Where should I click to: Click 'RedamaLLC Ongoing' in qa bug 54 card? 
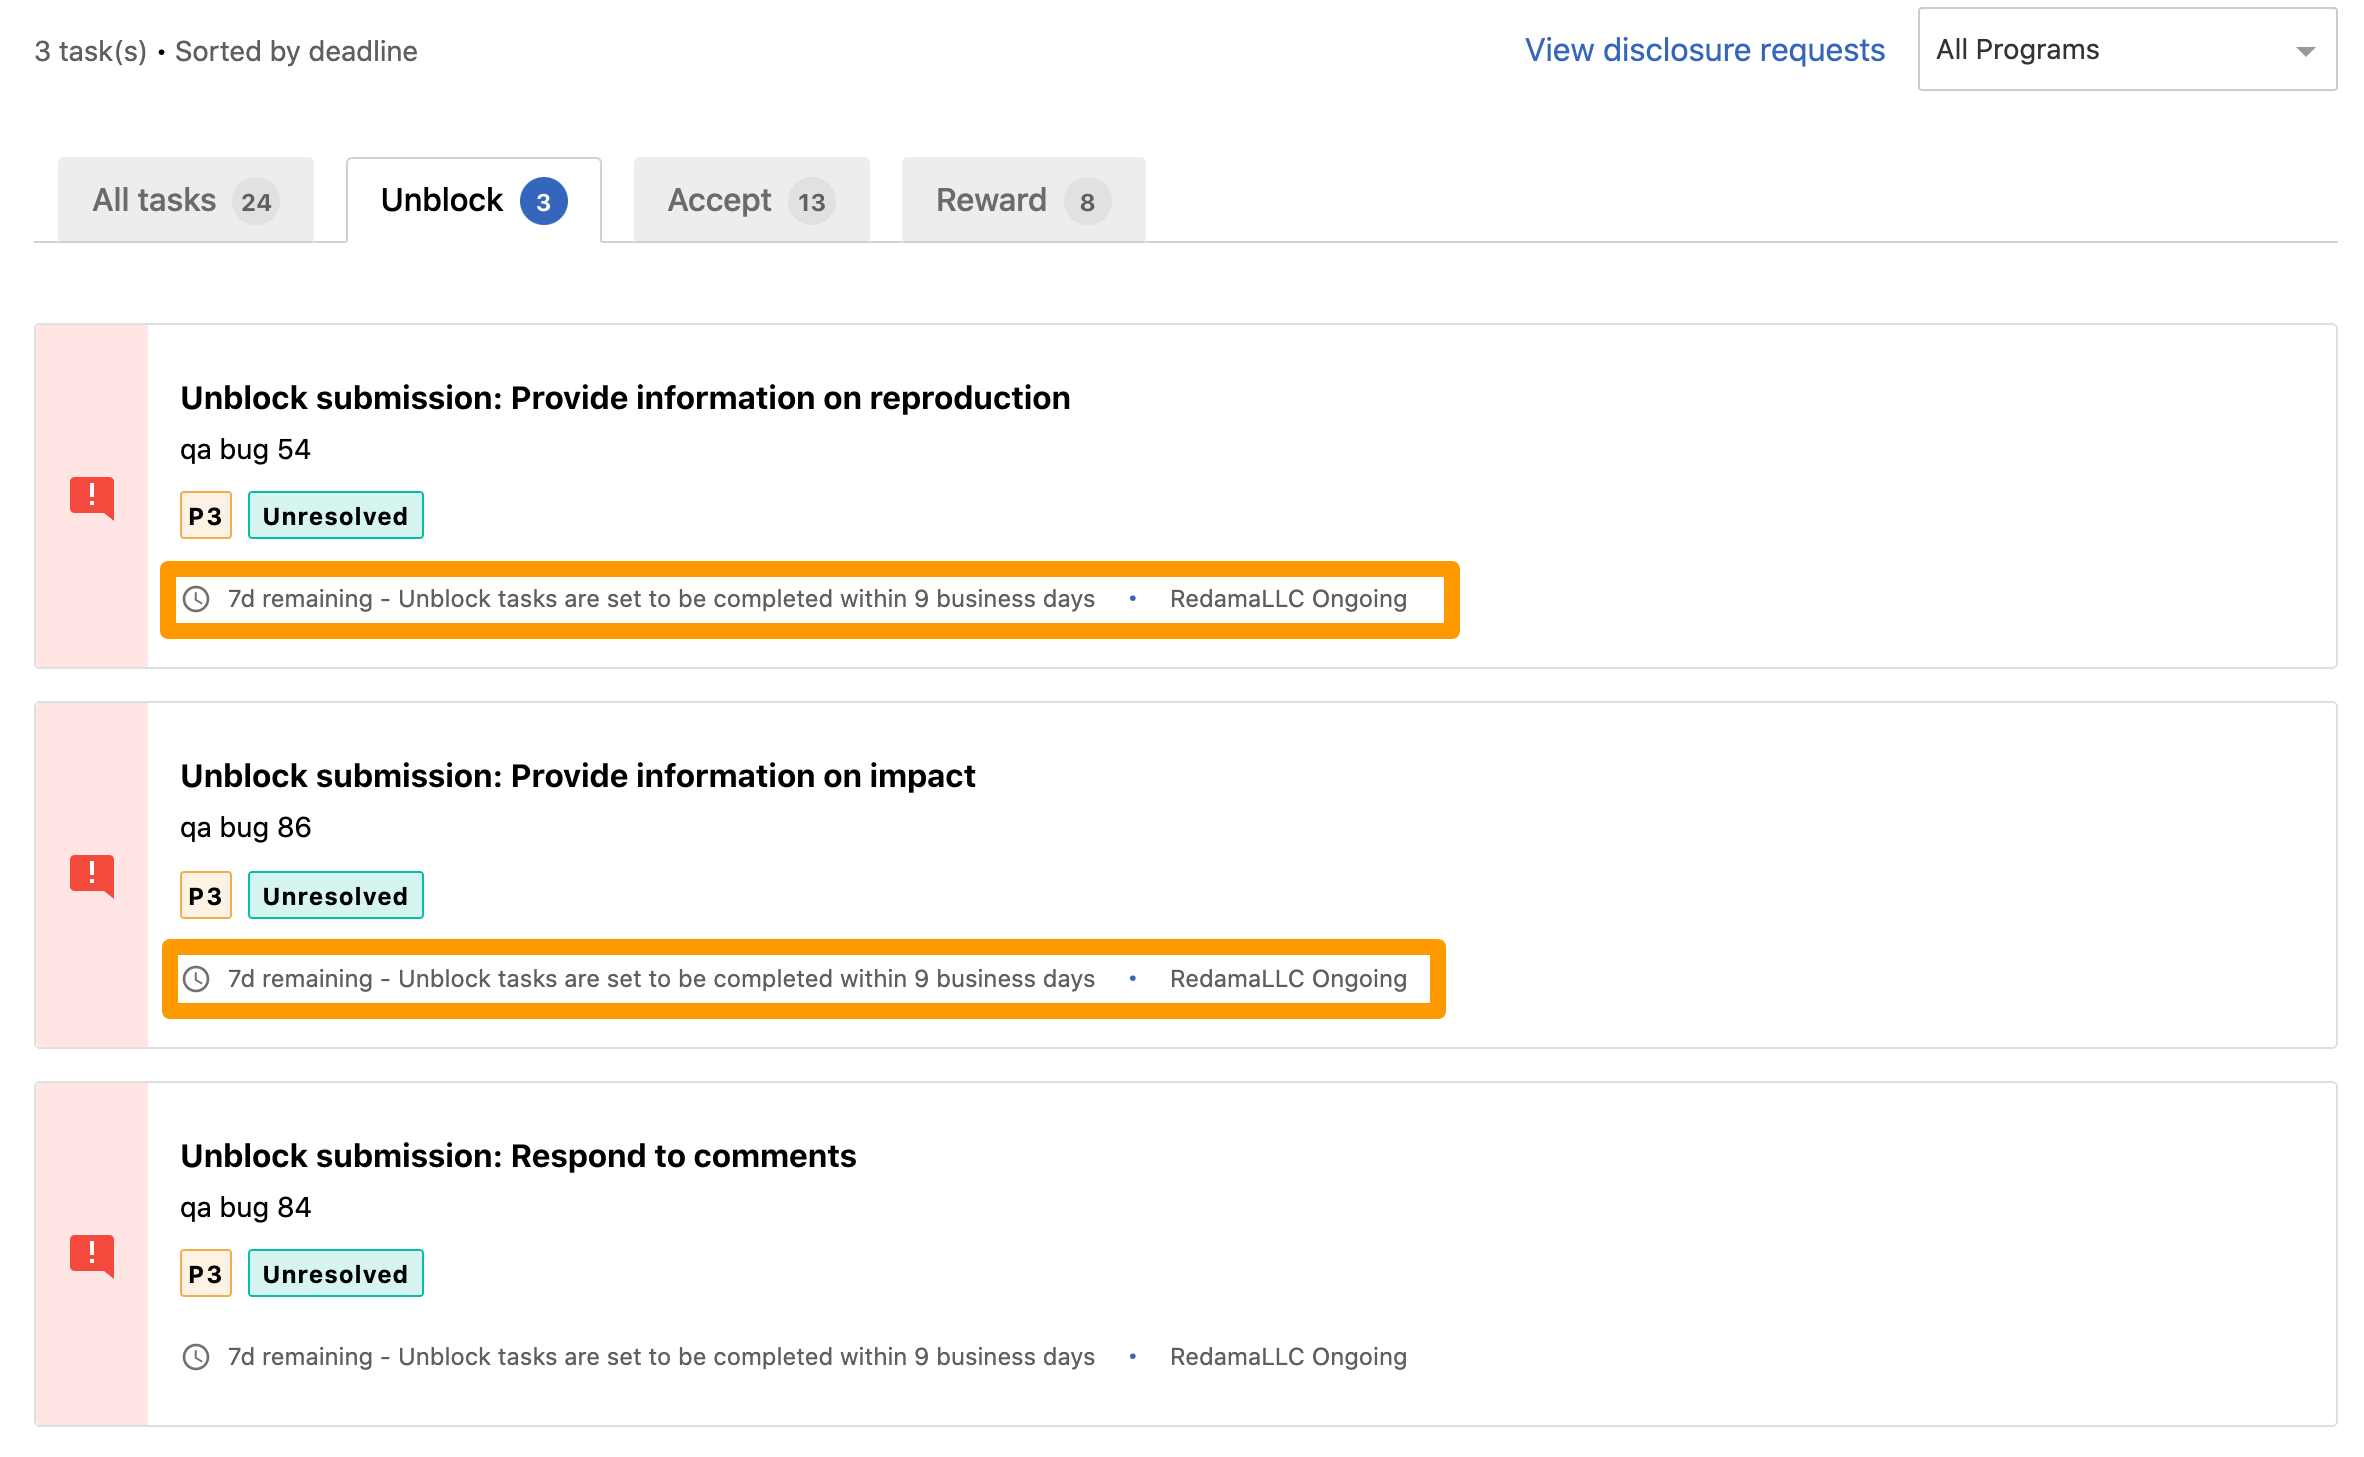point(1288,599)
